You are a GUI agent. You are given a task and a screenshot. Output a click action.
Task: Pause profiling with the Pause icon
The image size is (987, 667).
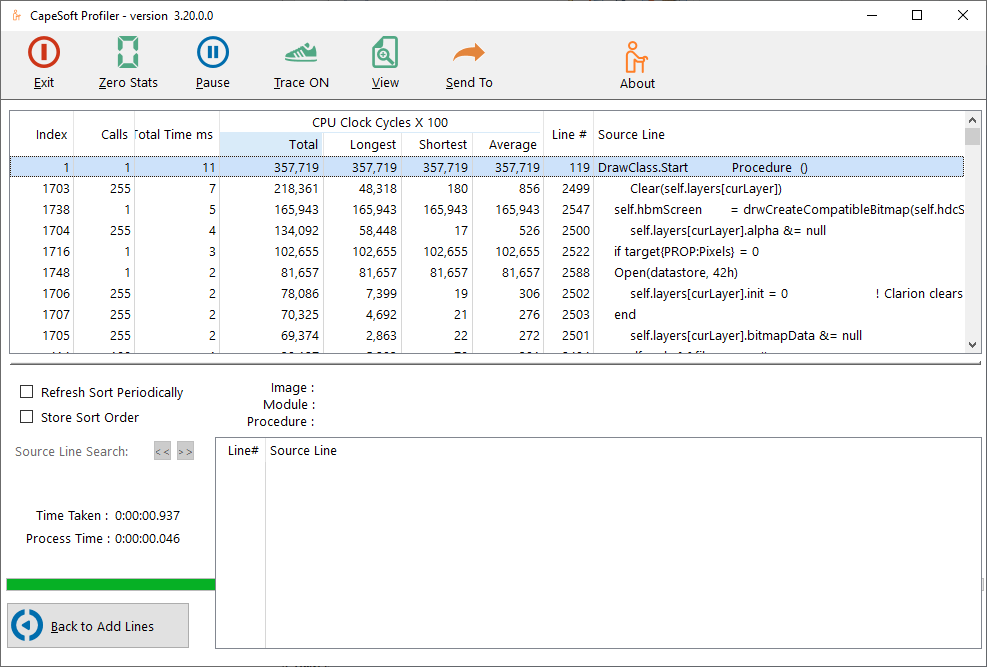click(x=212, y=53)
